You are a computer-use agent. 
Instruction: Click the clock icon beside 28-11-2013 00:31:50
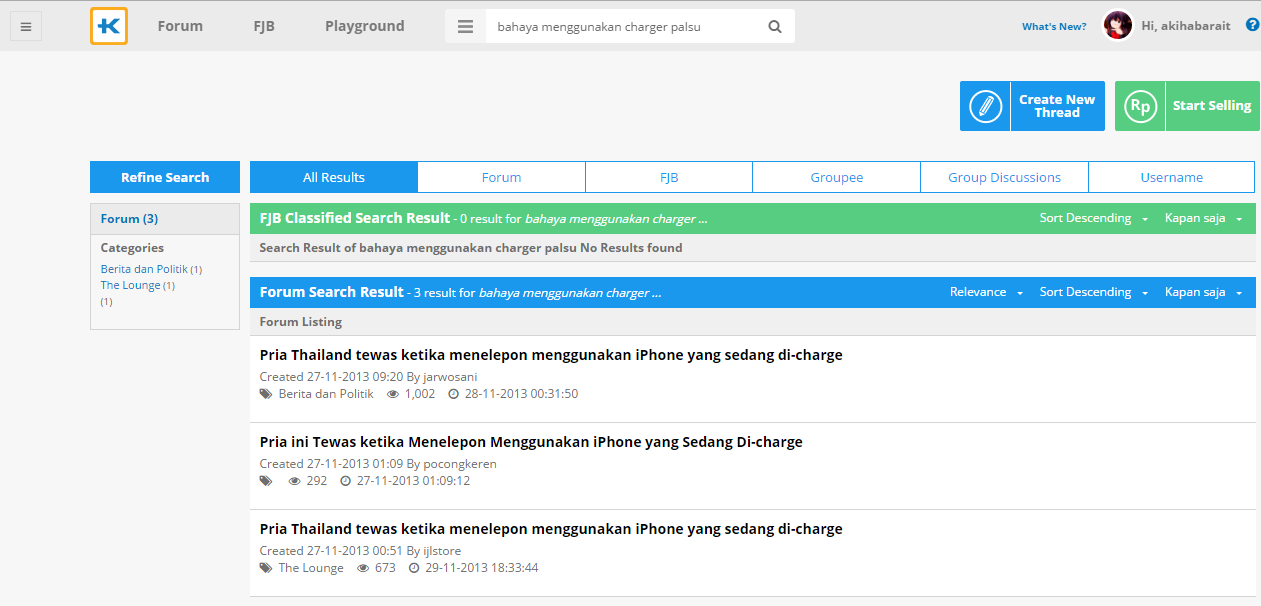[x=454, y=394]
